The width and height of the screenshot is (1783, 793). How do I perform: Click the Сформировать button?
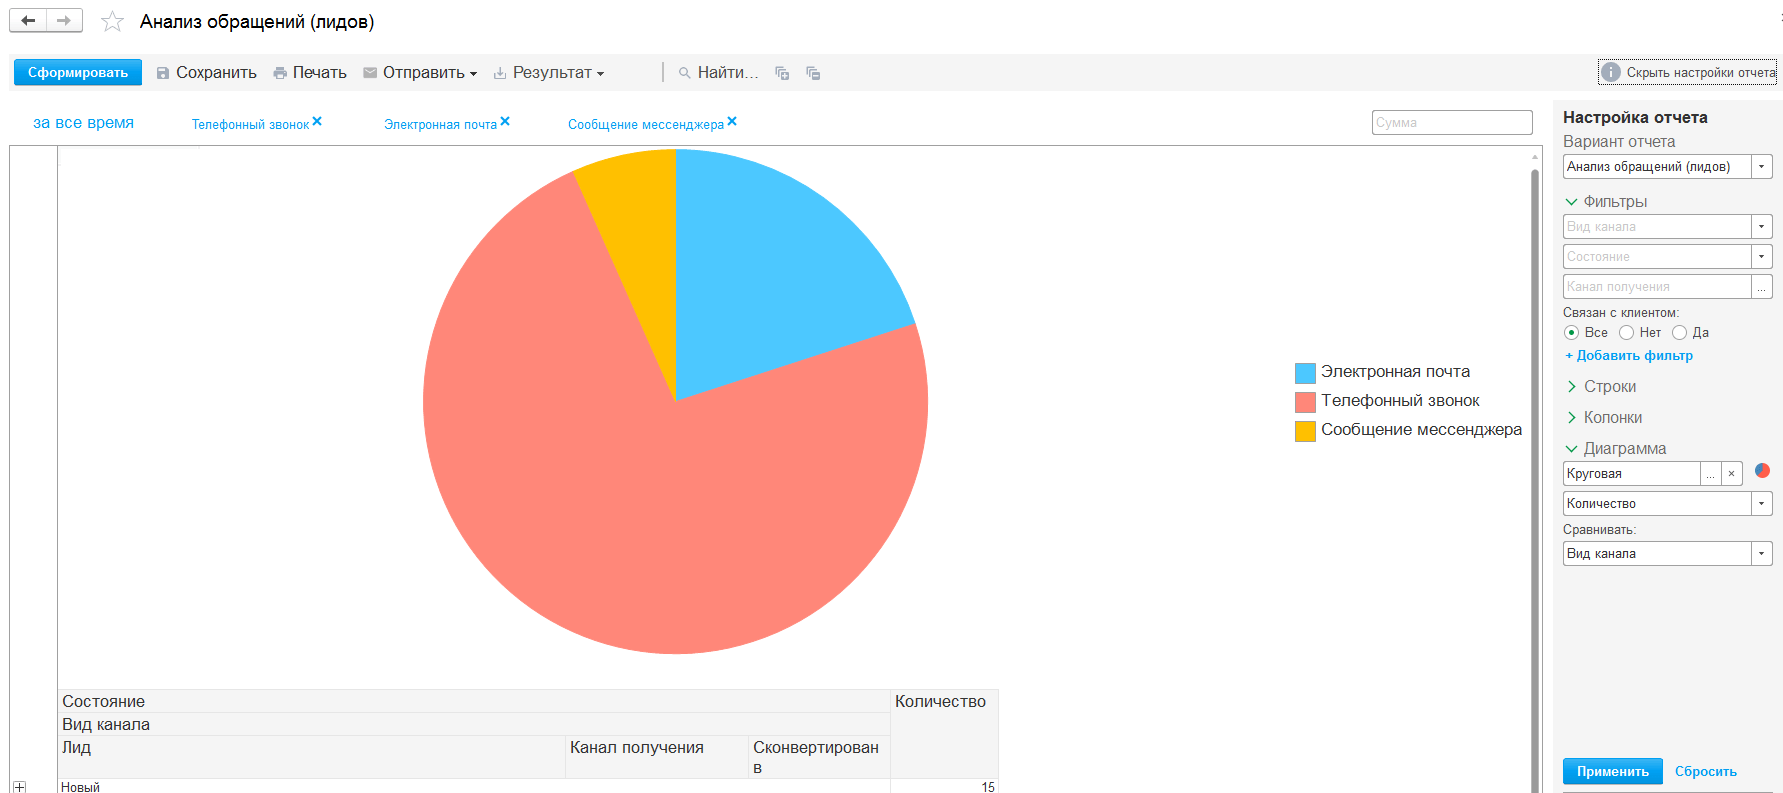click(x=78, y=73)
